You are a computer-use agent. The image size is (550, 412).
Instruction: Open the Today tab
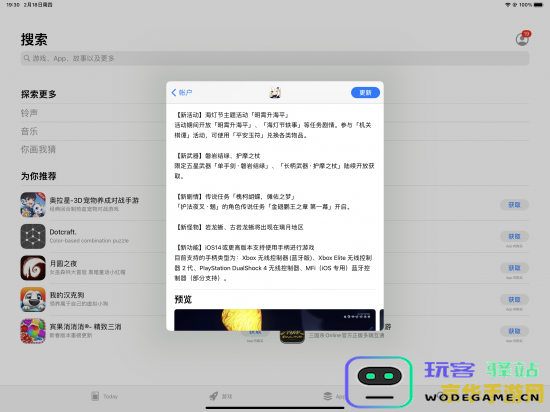pyautogui.click(x=104, y=396)
